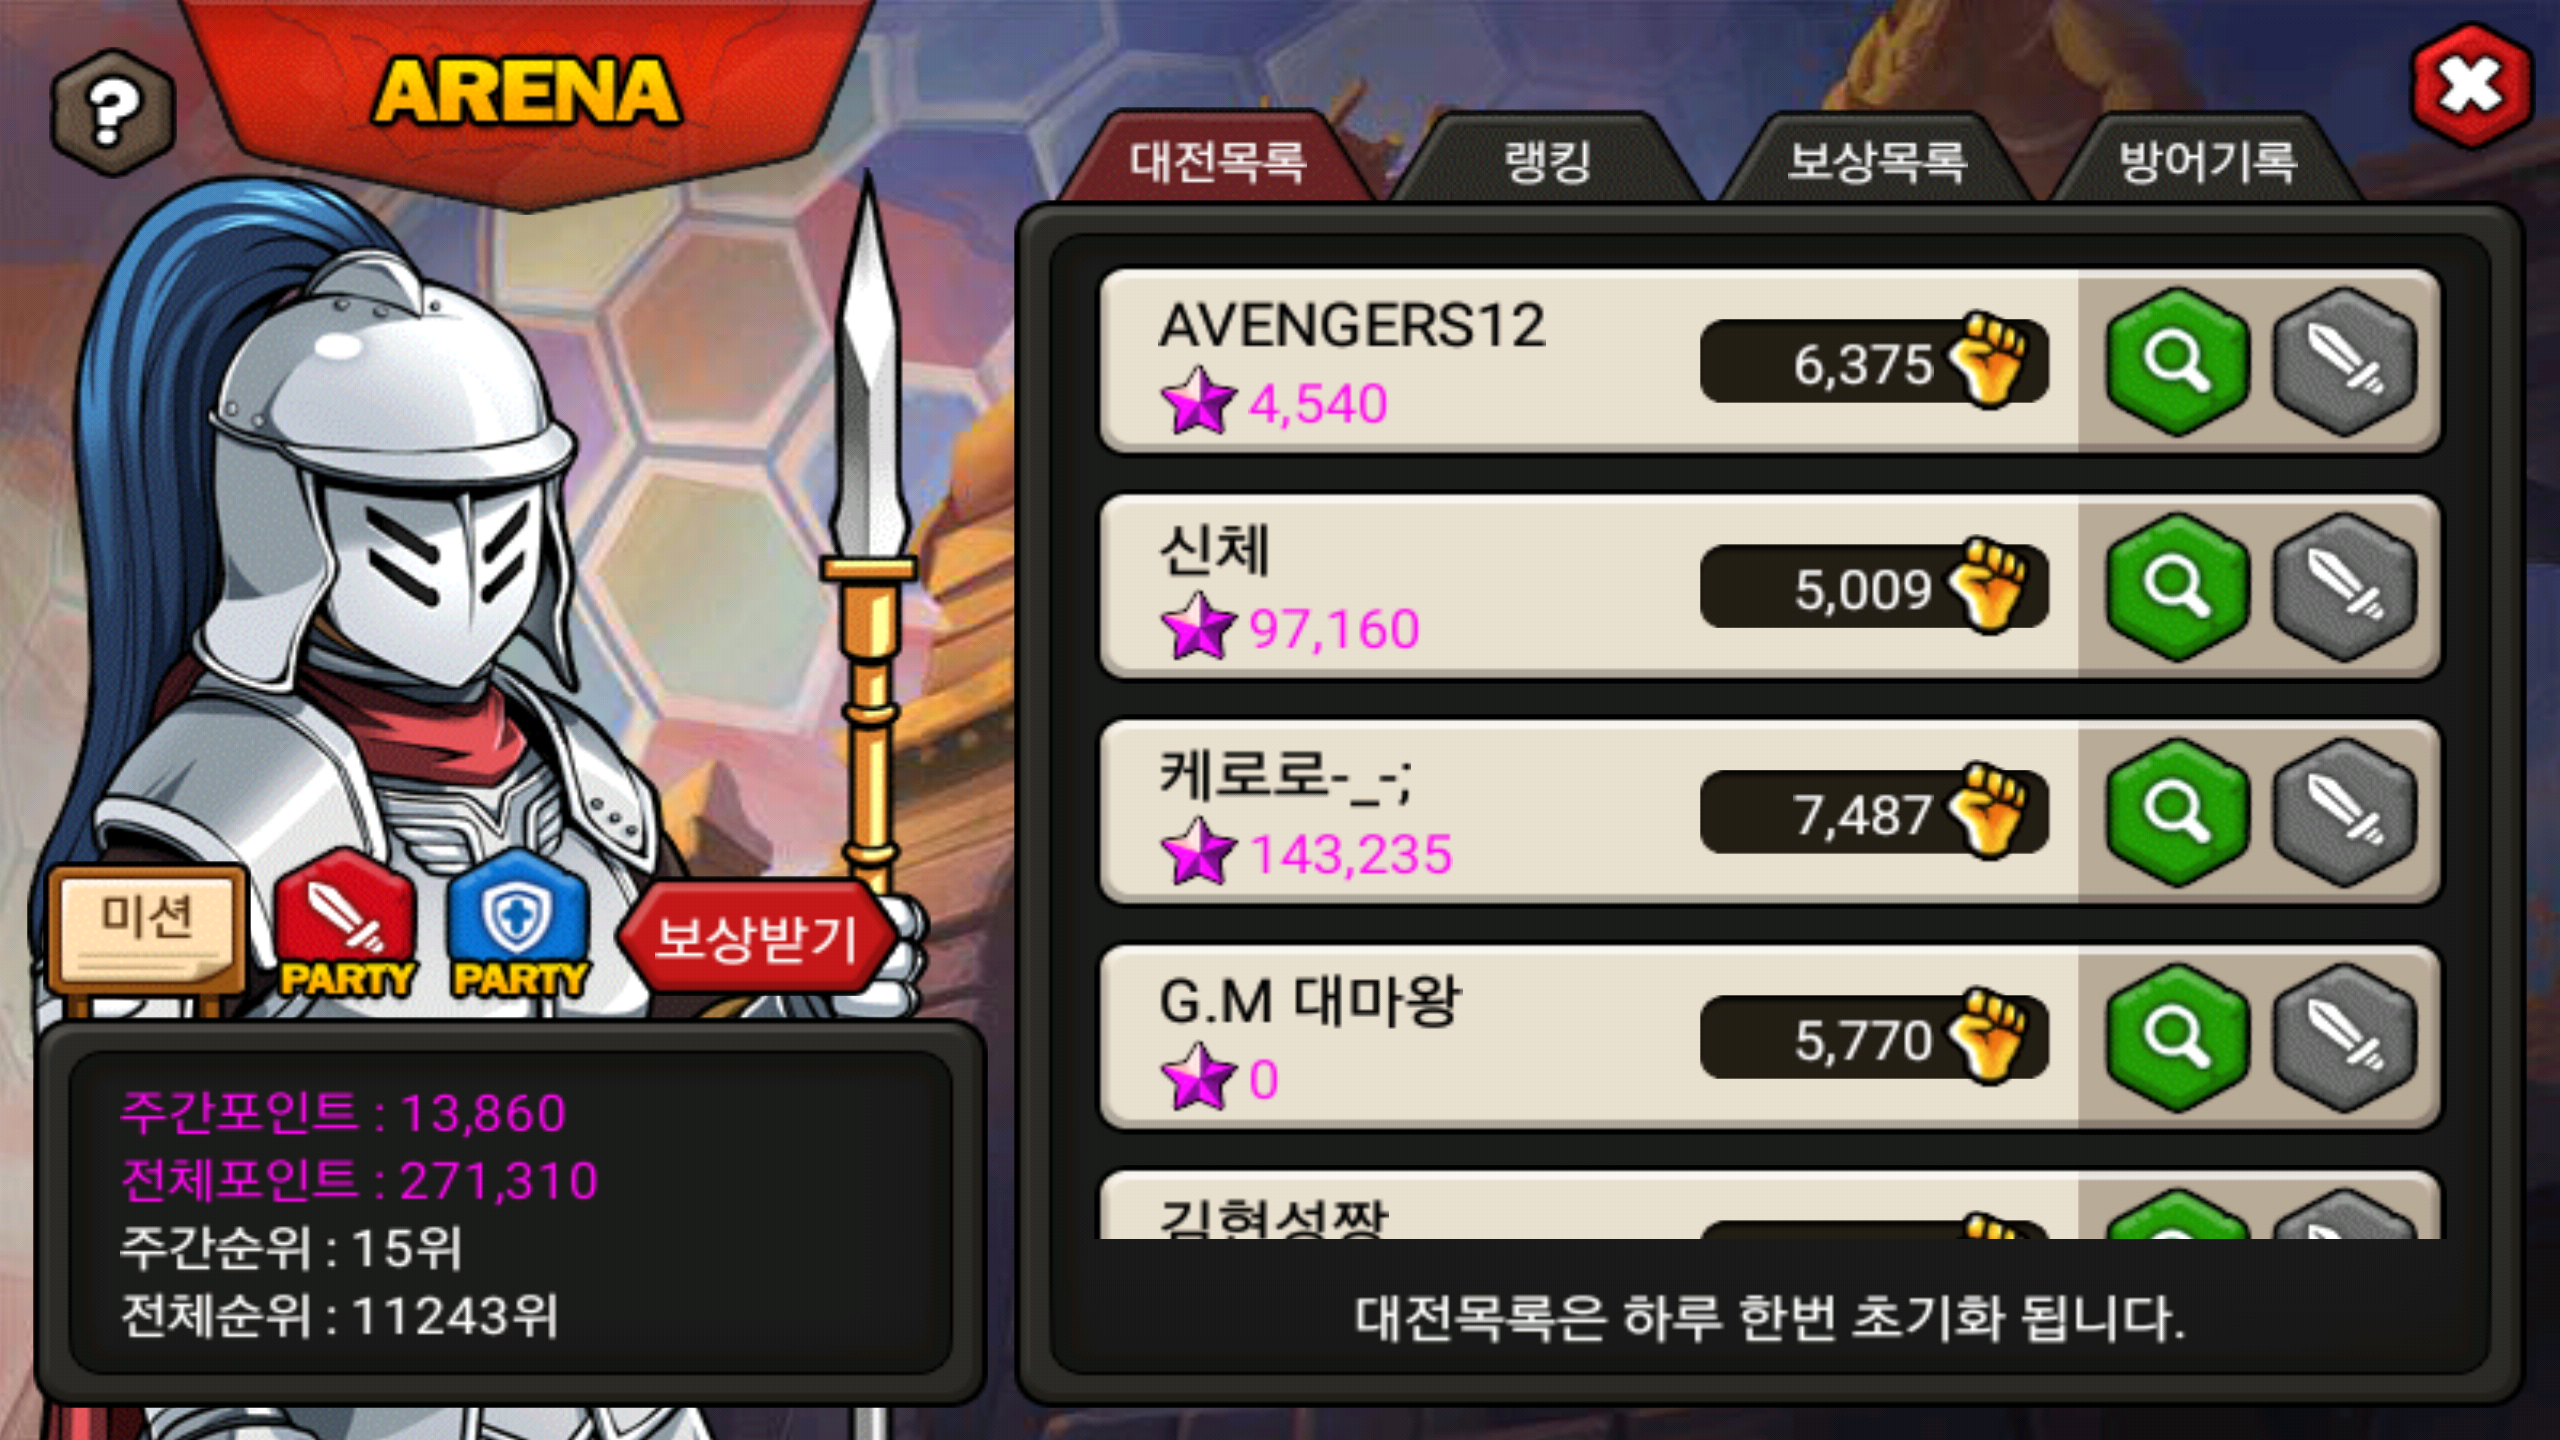Open the 보상목록 tab
The image size is (2560, 1440).
pyautogui.click(x=1877, y=160)
